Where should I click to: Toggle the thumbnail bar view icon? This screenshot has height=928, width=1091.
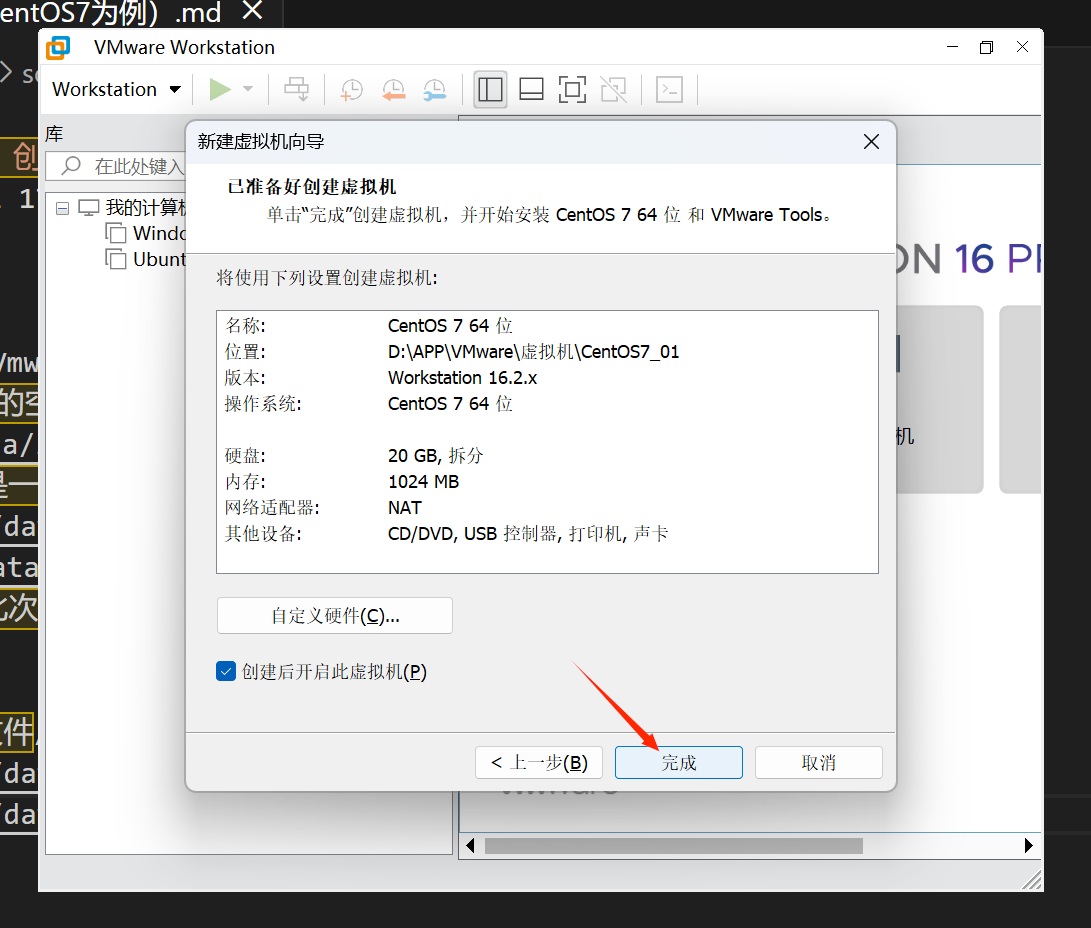pyautogui.click(x=532, y=90)
